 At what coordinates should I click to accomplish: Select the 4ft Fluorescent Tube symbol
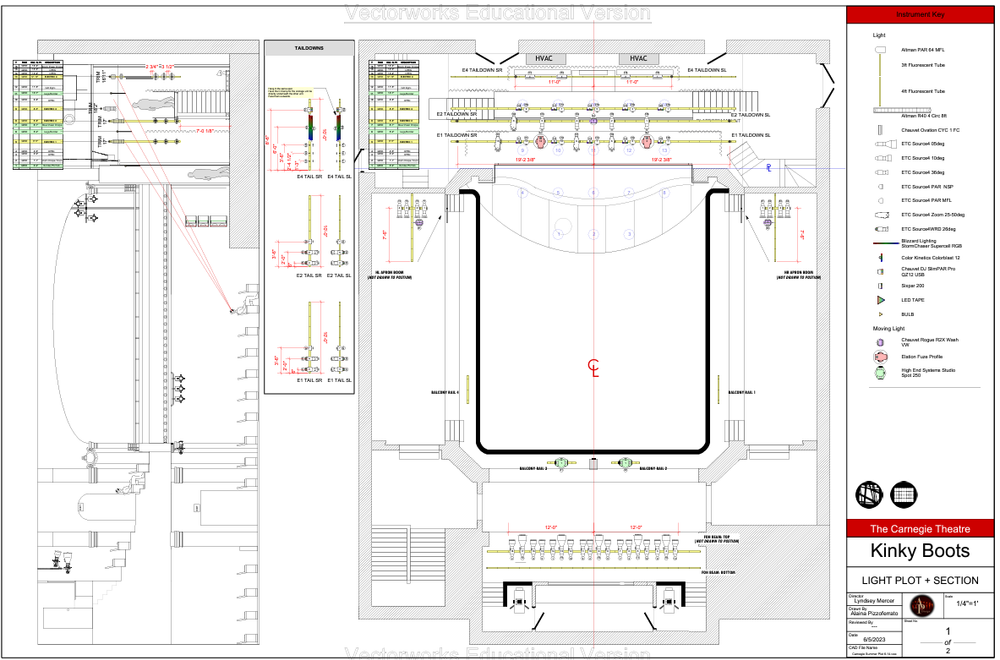click(x=880, y=91)
